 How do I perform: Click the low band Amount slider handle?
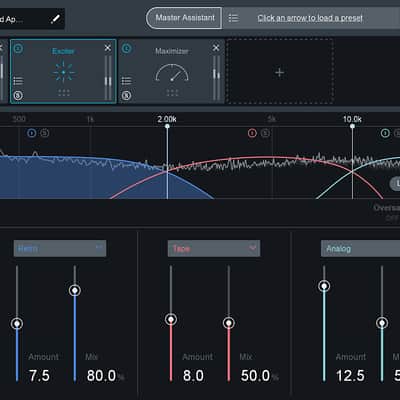(x=17, y=323)
